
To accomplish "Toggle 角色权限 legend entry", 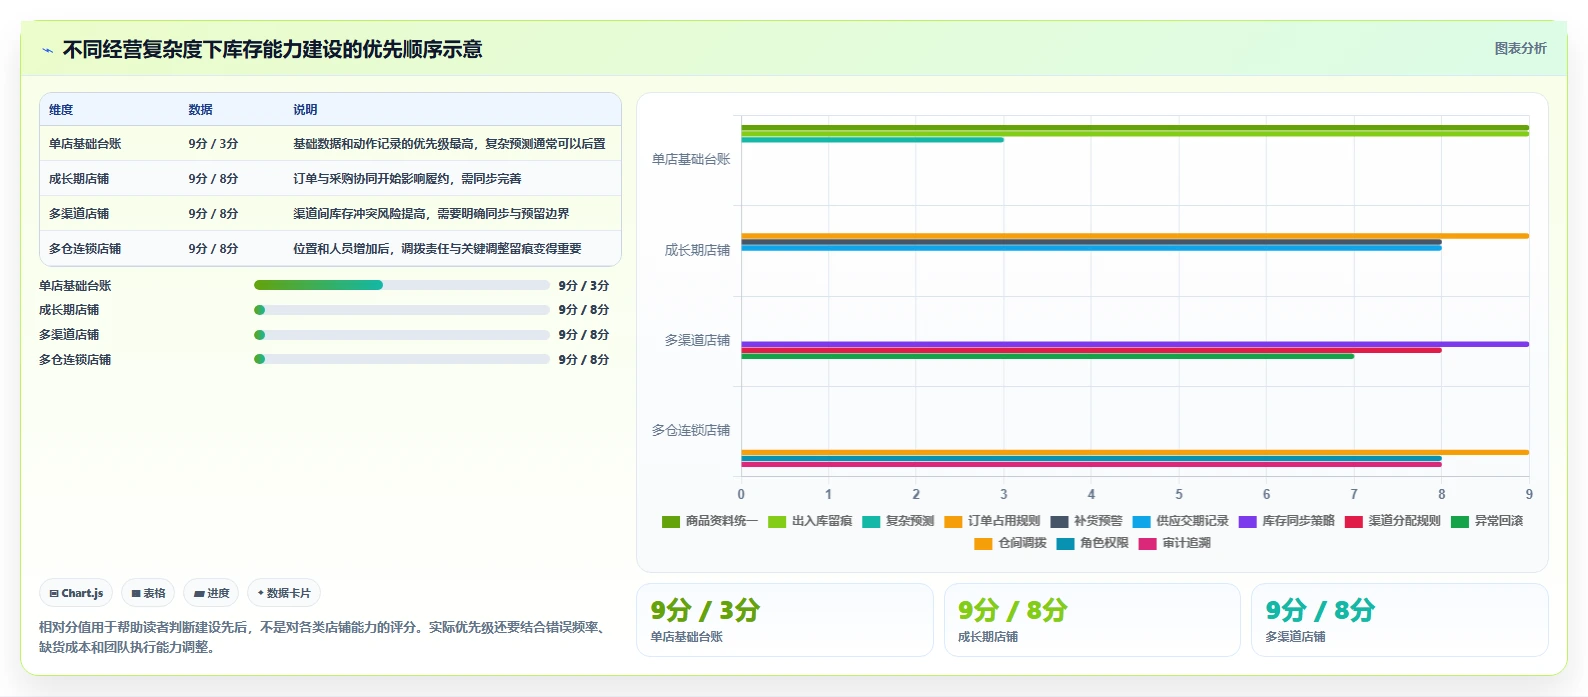I will point(1092,543).
